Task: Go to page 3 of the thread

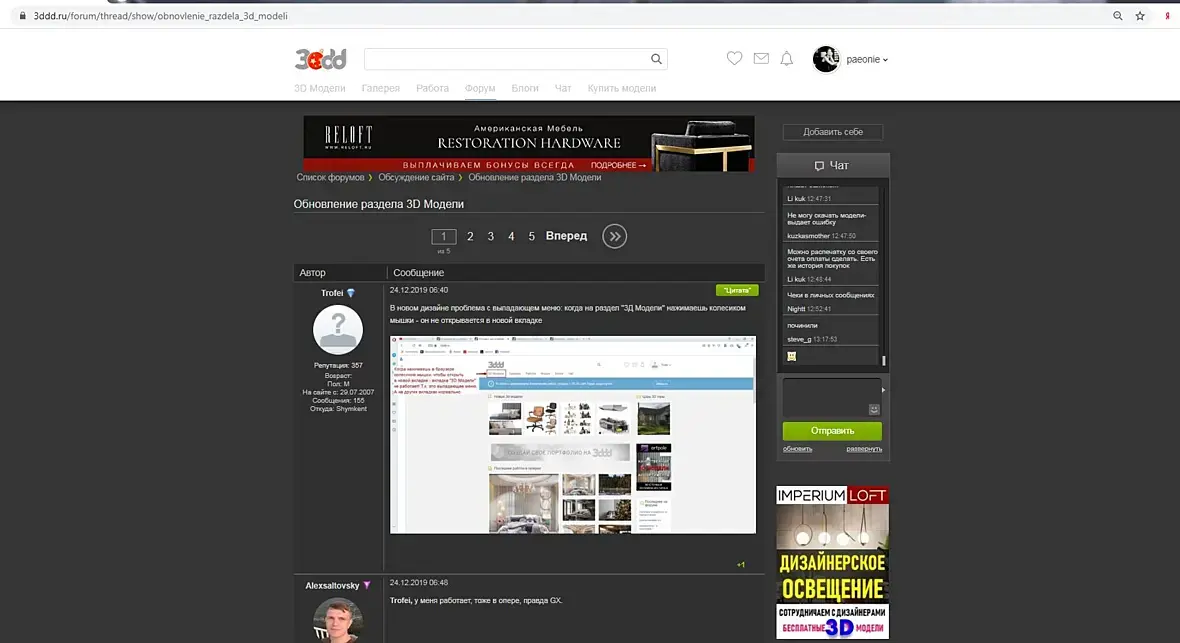Action: [491, 236]
